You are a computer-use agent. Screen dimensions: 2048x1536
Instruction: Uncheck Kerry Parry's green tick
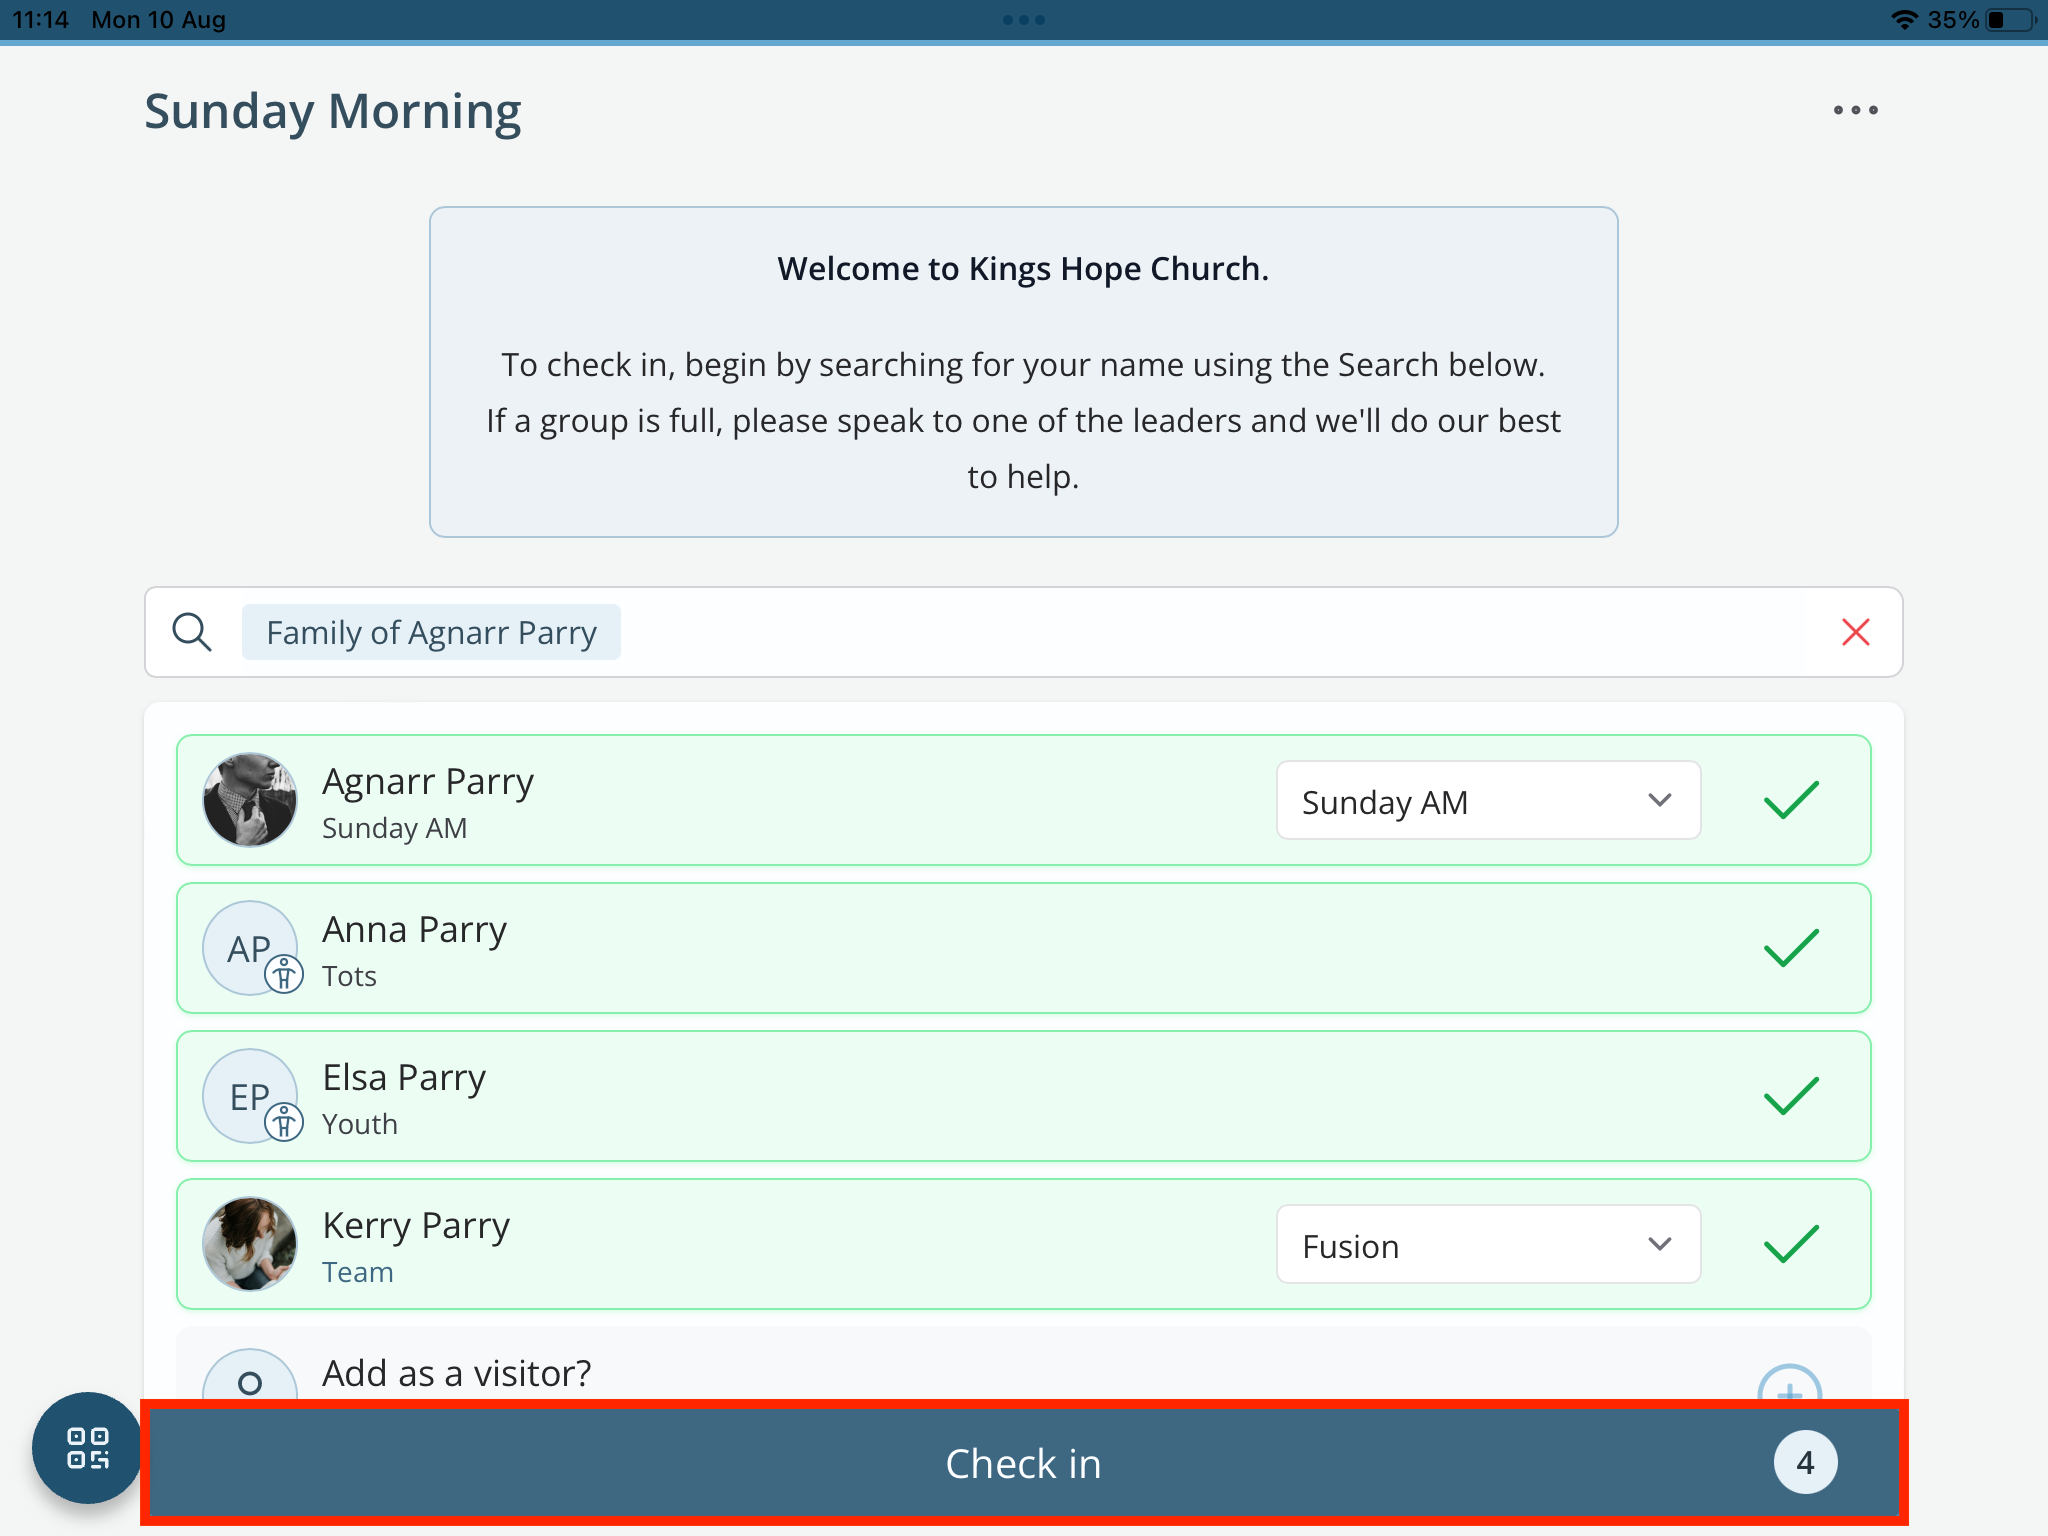tap(1791, 1244)
